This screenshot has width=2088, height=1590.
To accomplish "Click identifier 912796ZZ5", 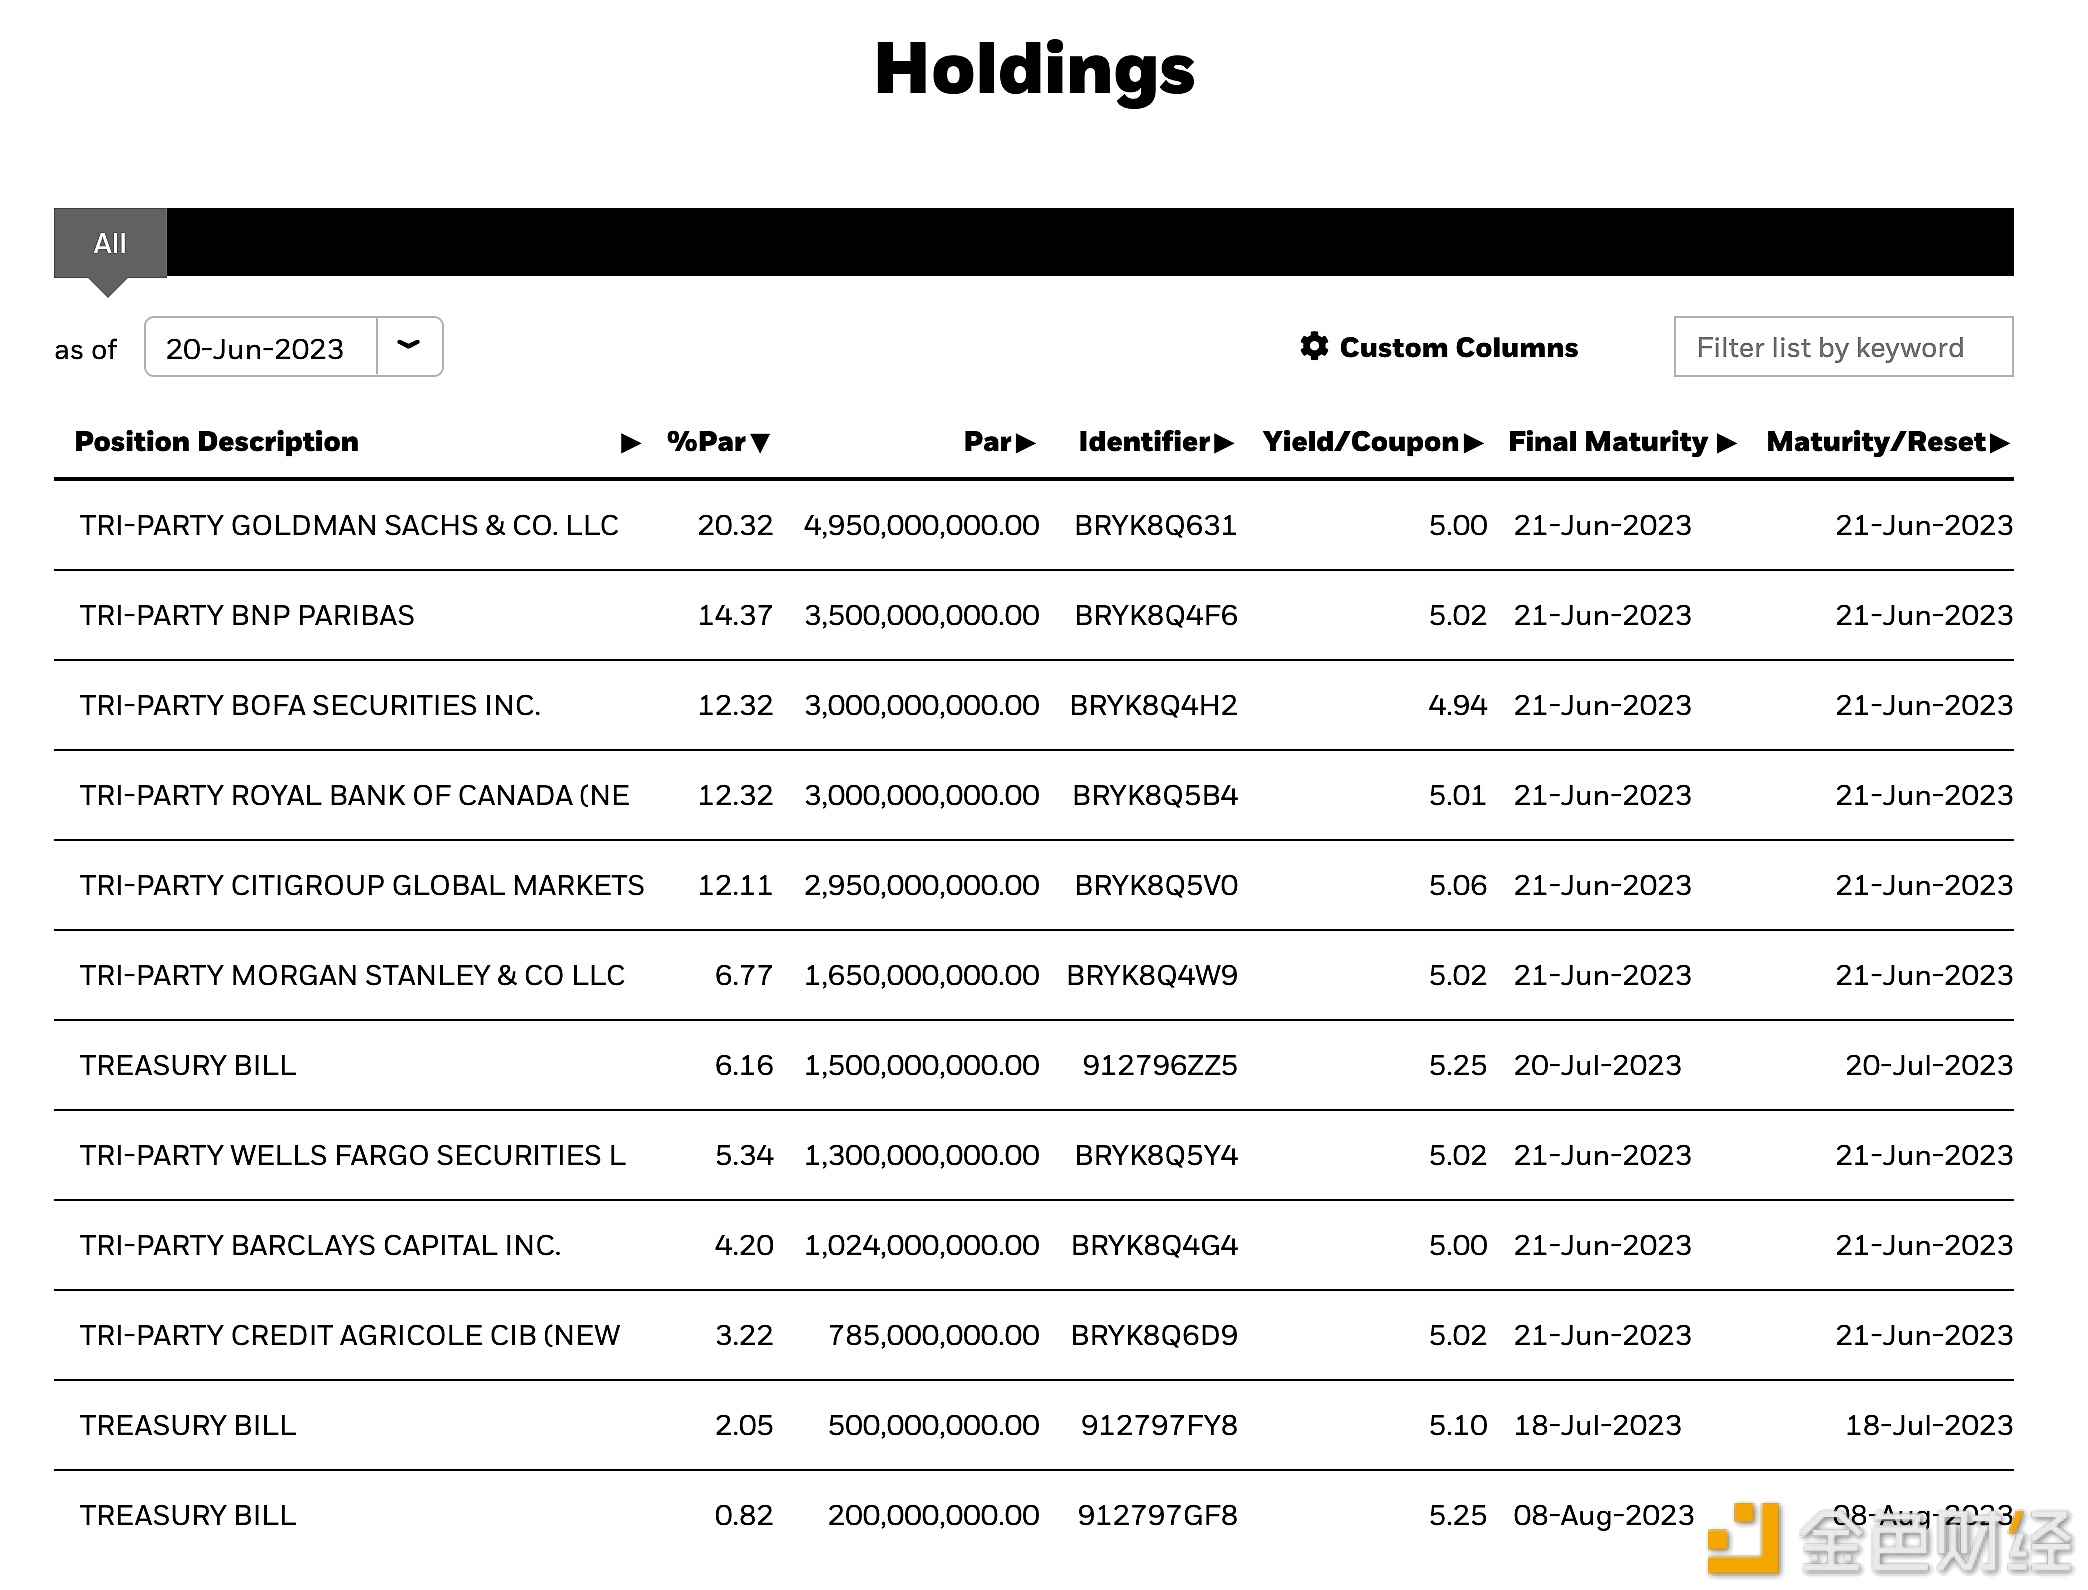I will (1160, 1065).
